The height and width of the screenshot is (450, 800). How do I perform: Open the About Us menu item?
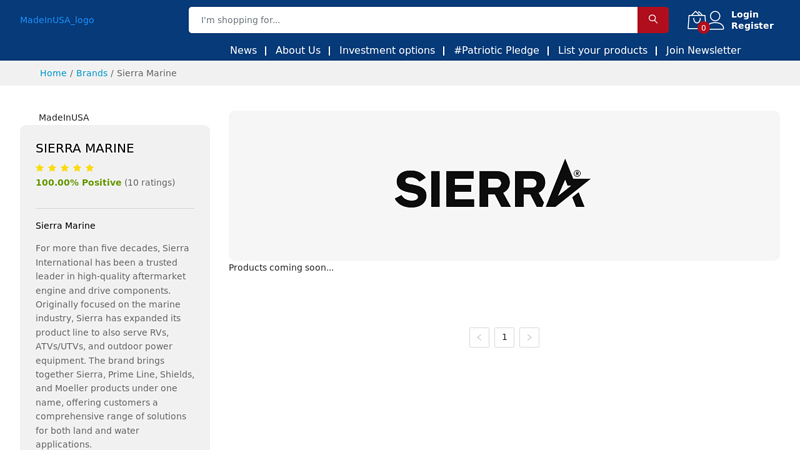coord(298,51)
